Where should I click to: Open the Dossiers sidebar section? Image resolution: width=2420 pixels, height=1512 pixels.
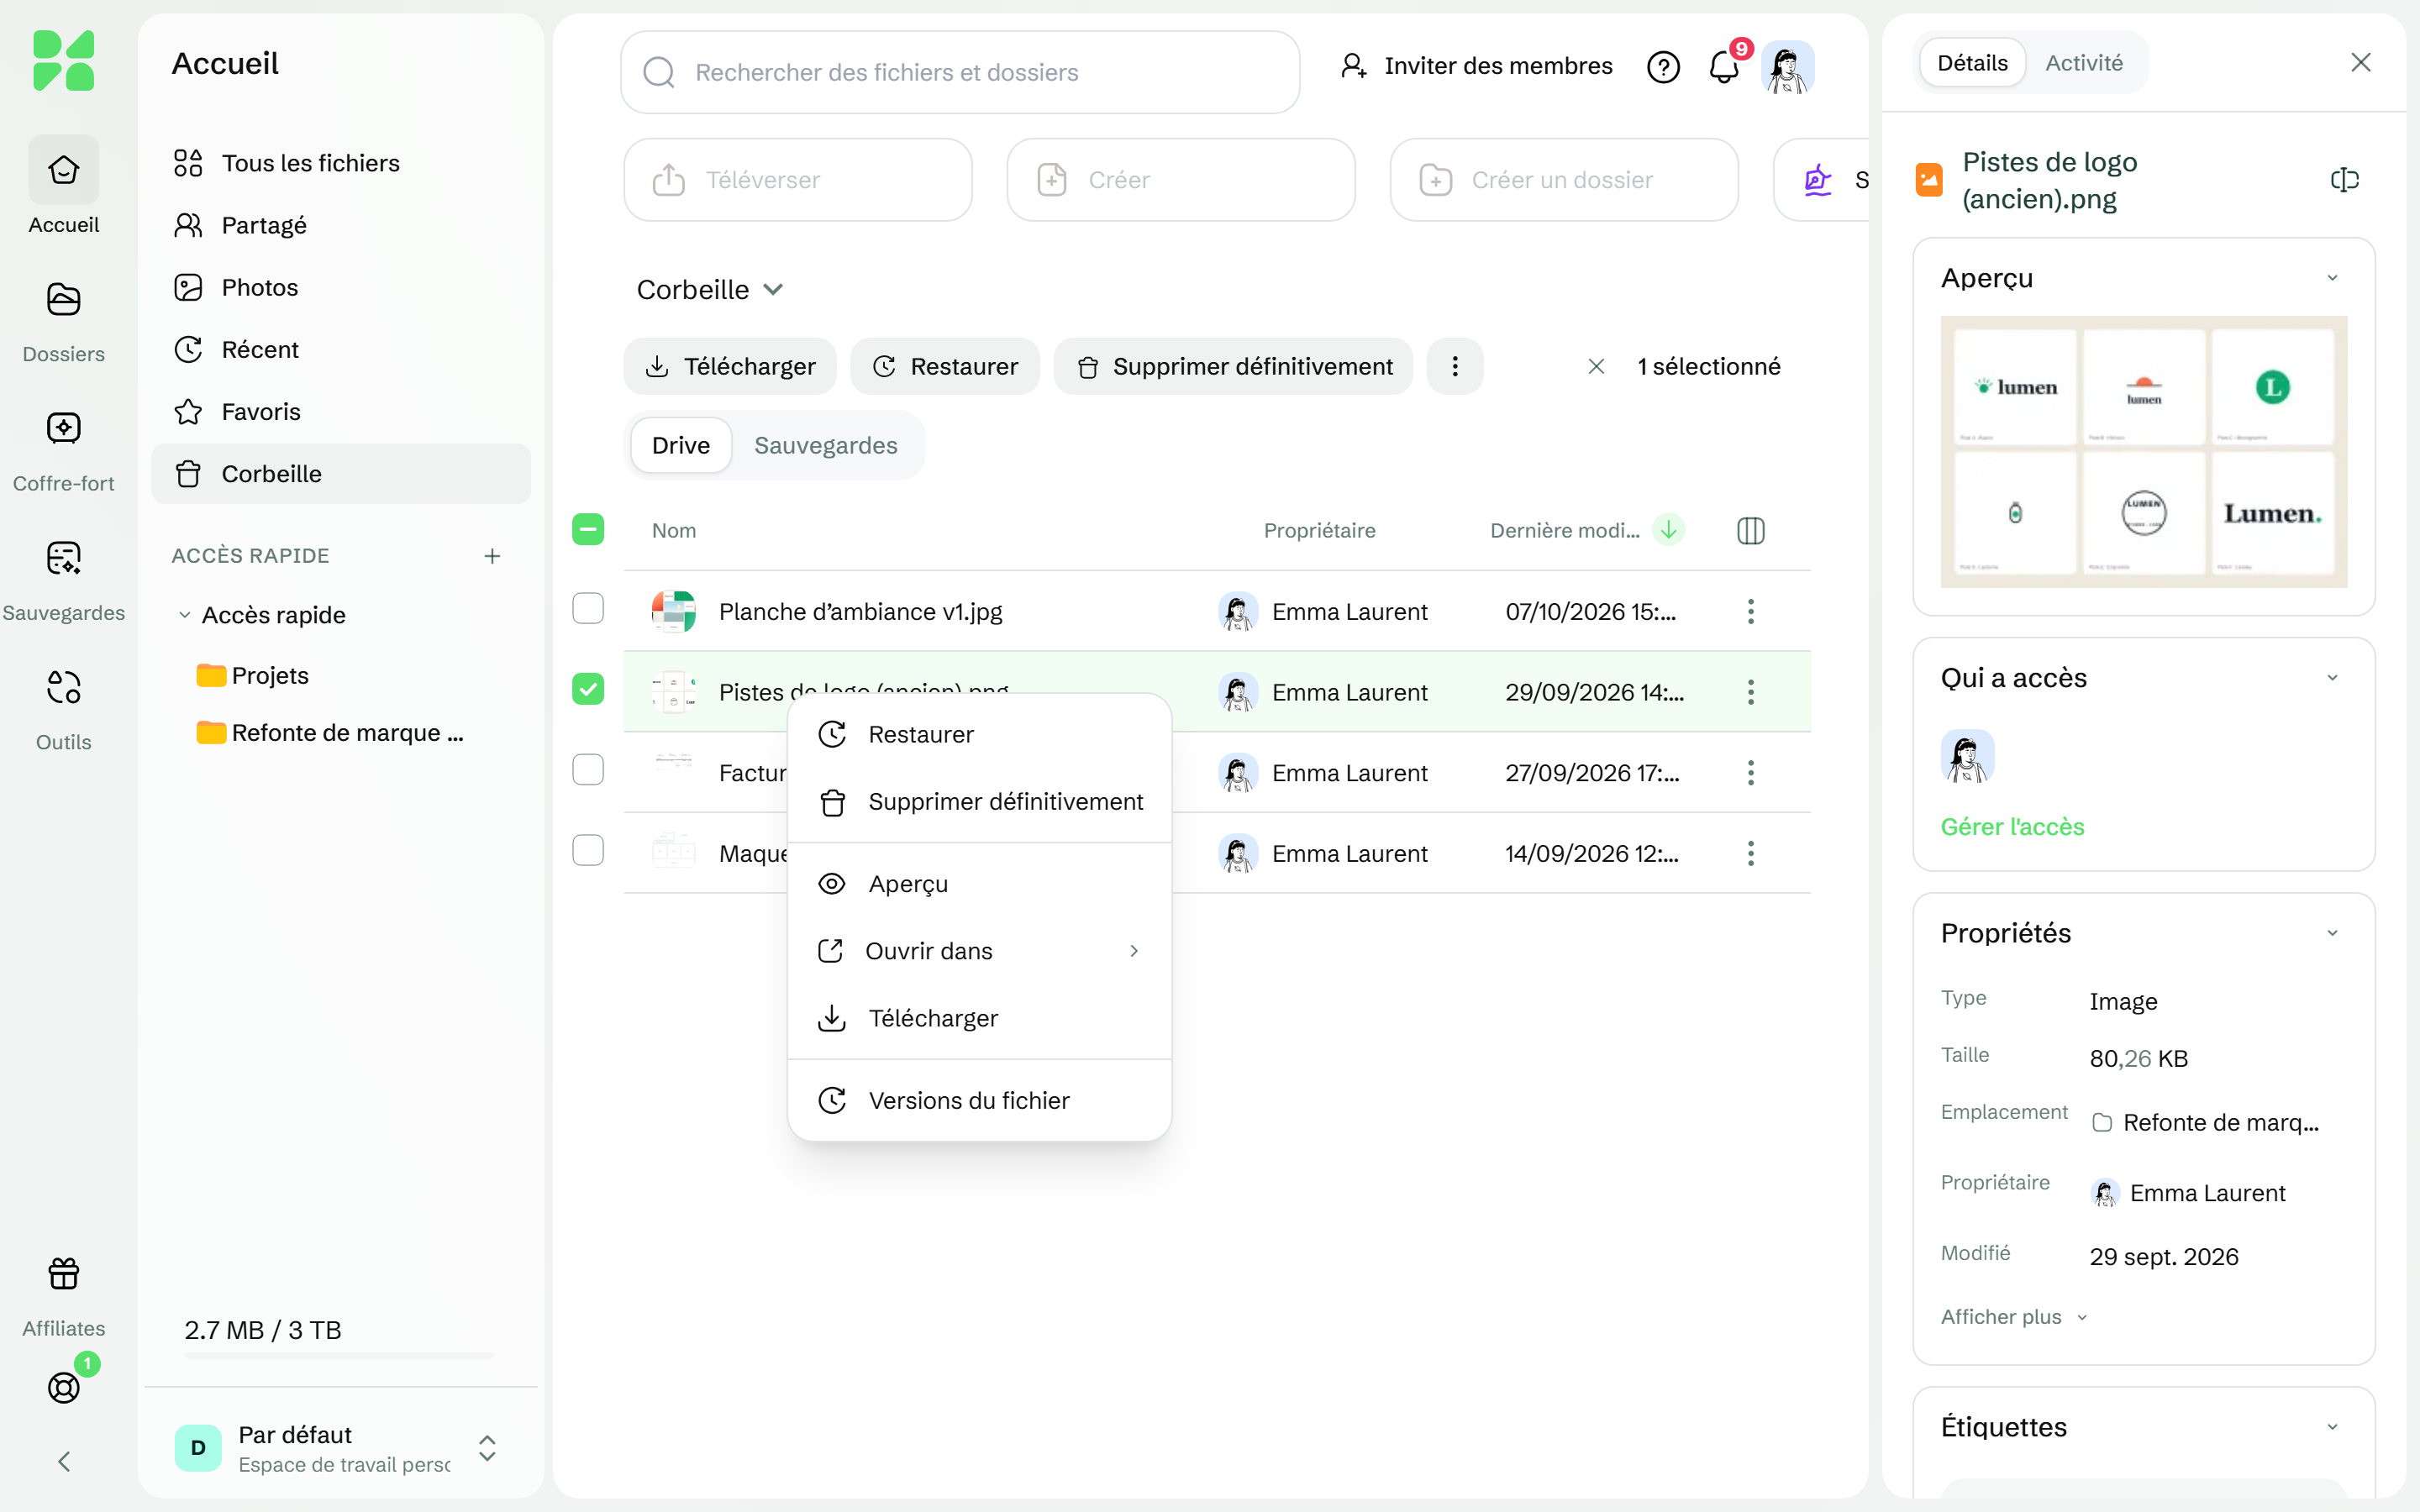(63, 322)
